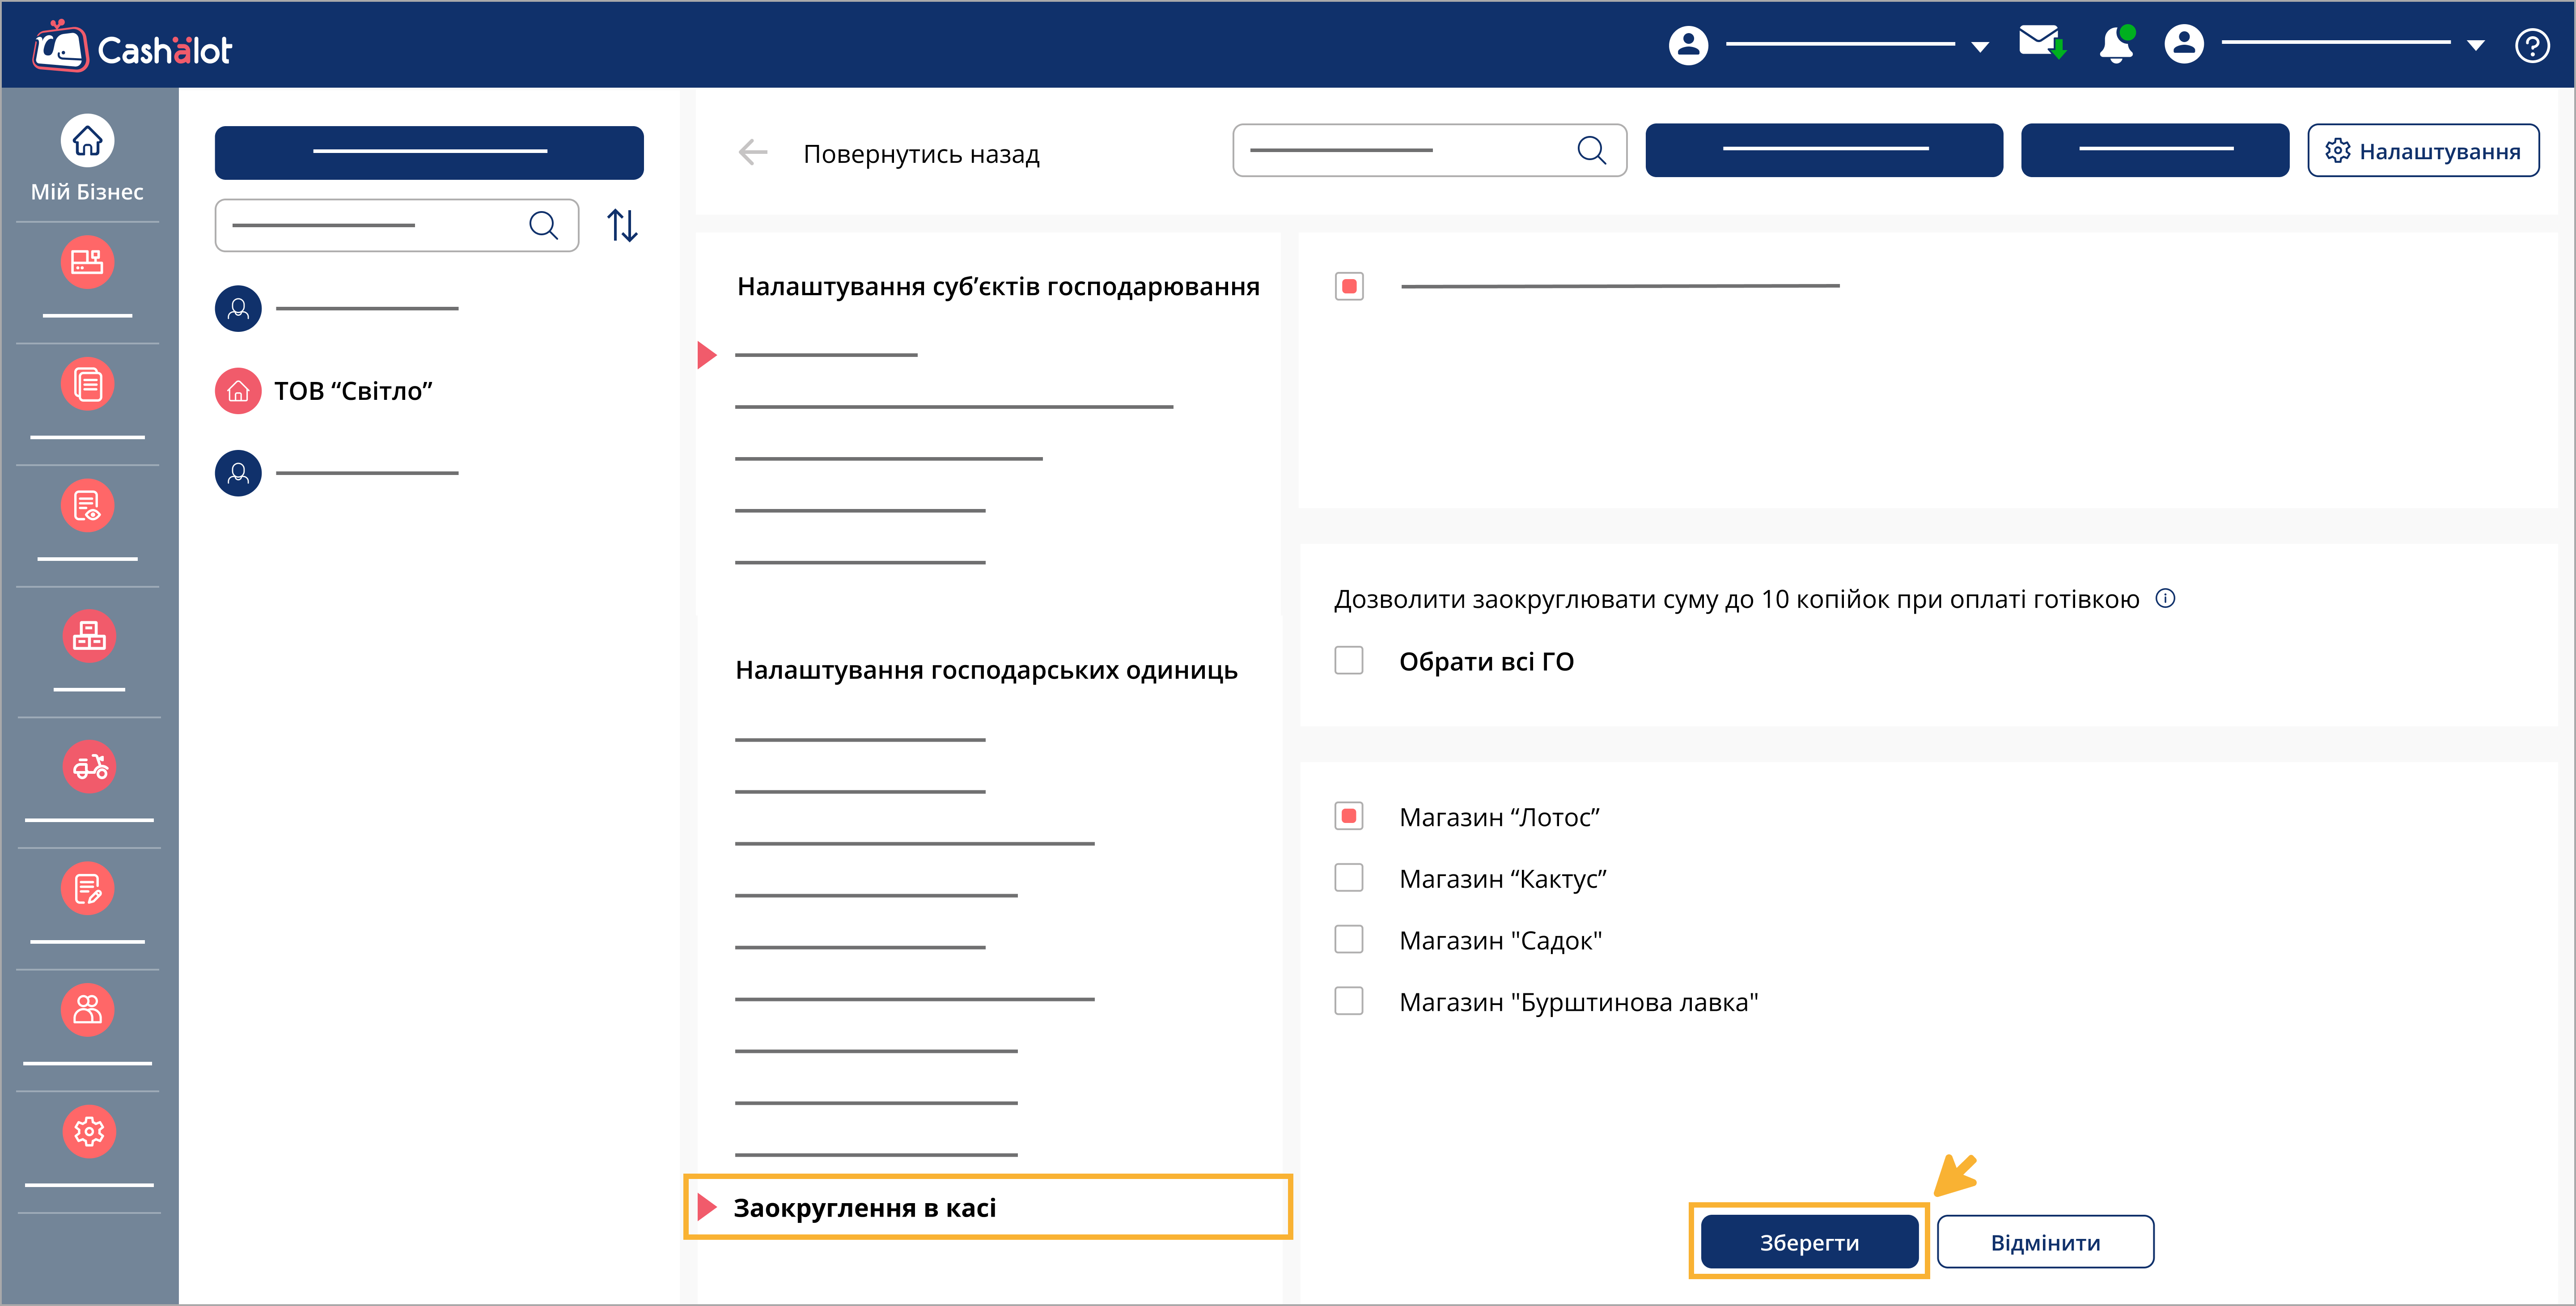This screenshot has width=2576, height=1306.
Task: Enable Магазин "Кактус" checkbox
Action: point(1349,878)
